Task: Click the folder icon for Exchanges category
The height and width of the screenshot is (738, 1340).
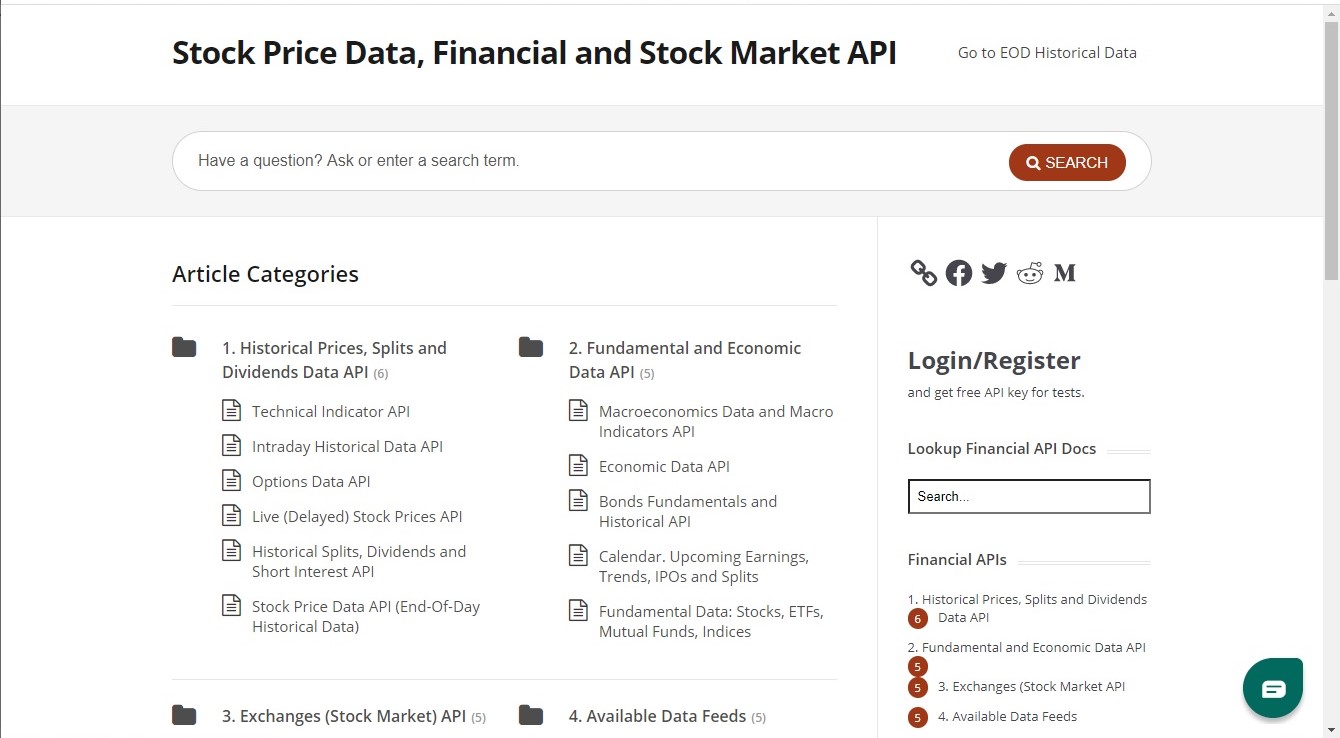Action: [184, 715]
